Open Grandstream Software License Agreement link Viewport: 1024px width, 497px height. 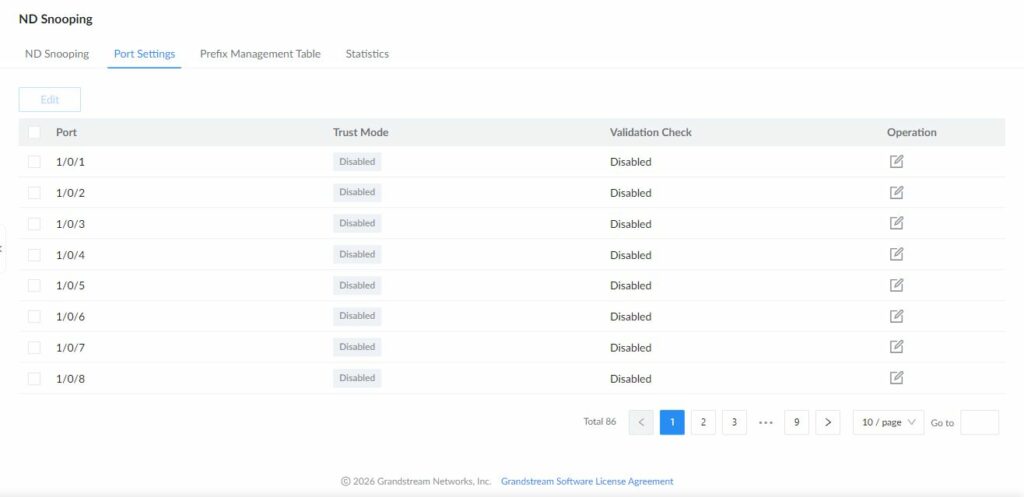click(587, 481)
